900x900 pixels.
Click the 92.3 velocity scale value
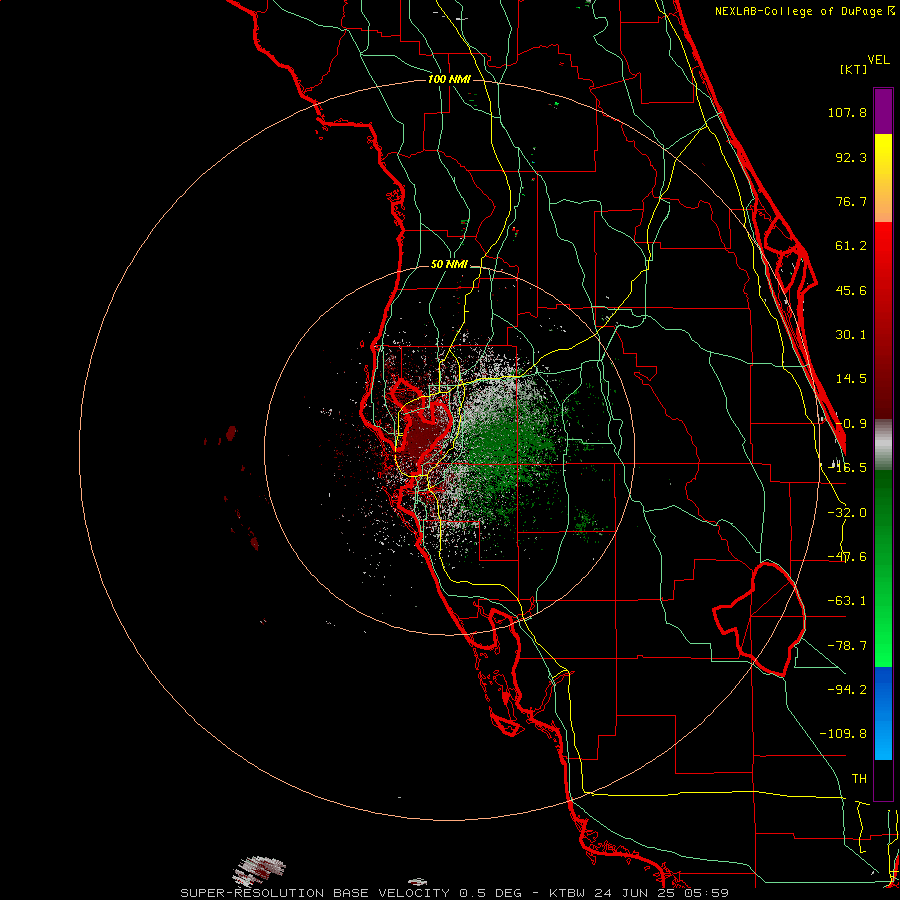coord(851,157)
